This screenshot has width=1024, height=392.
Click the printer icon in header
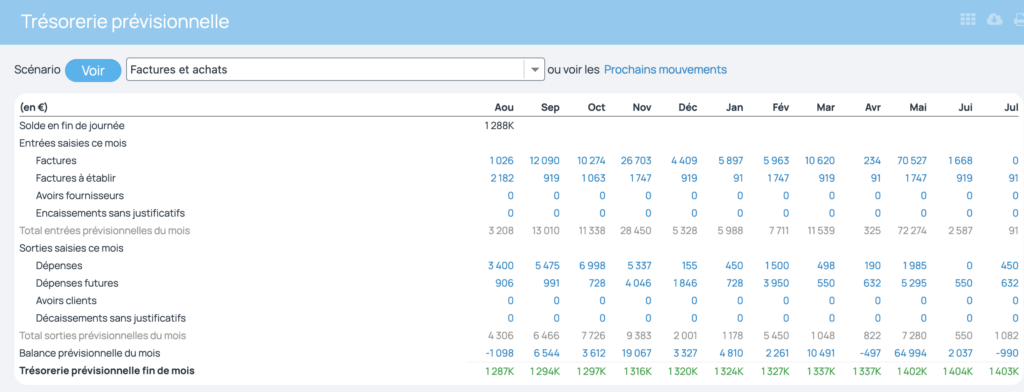click(1018, 20)
